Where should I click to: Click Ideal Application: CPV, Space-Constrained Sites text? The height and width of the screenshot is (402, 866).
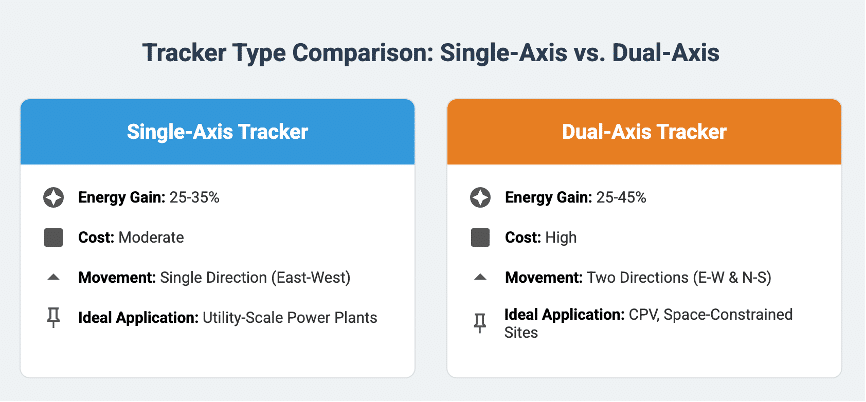(649, 324)
